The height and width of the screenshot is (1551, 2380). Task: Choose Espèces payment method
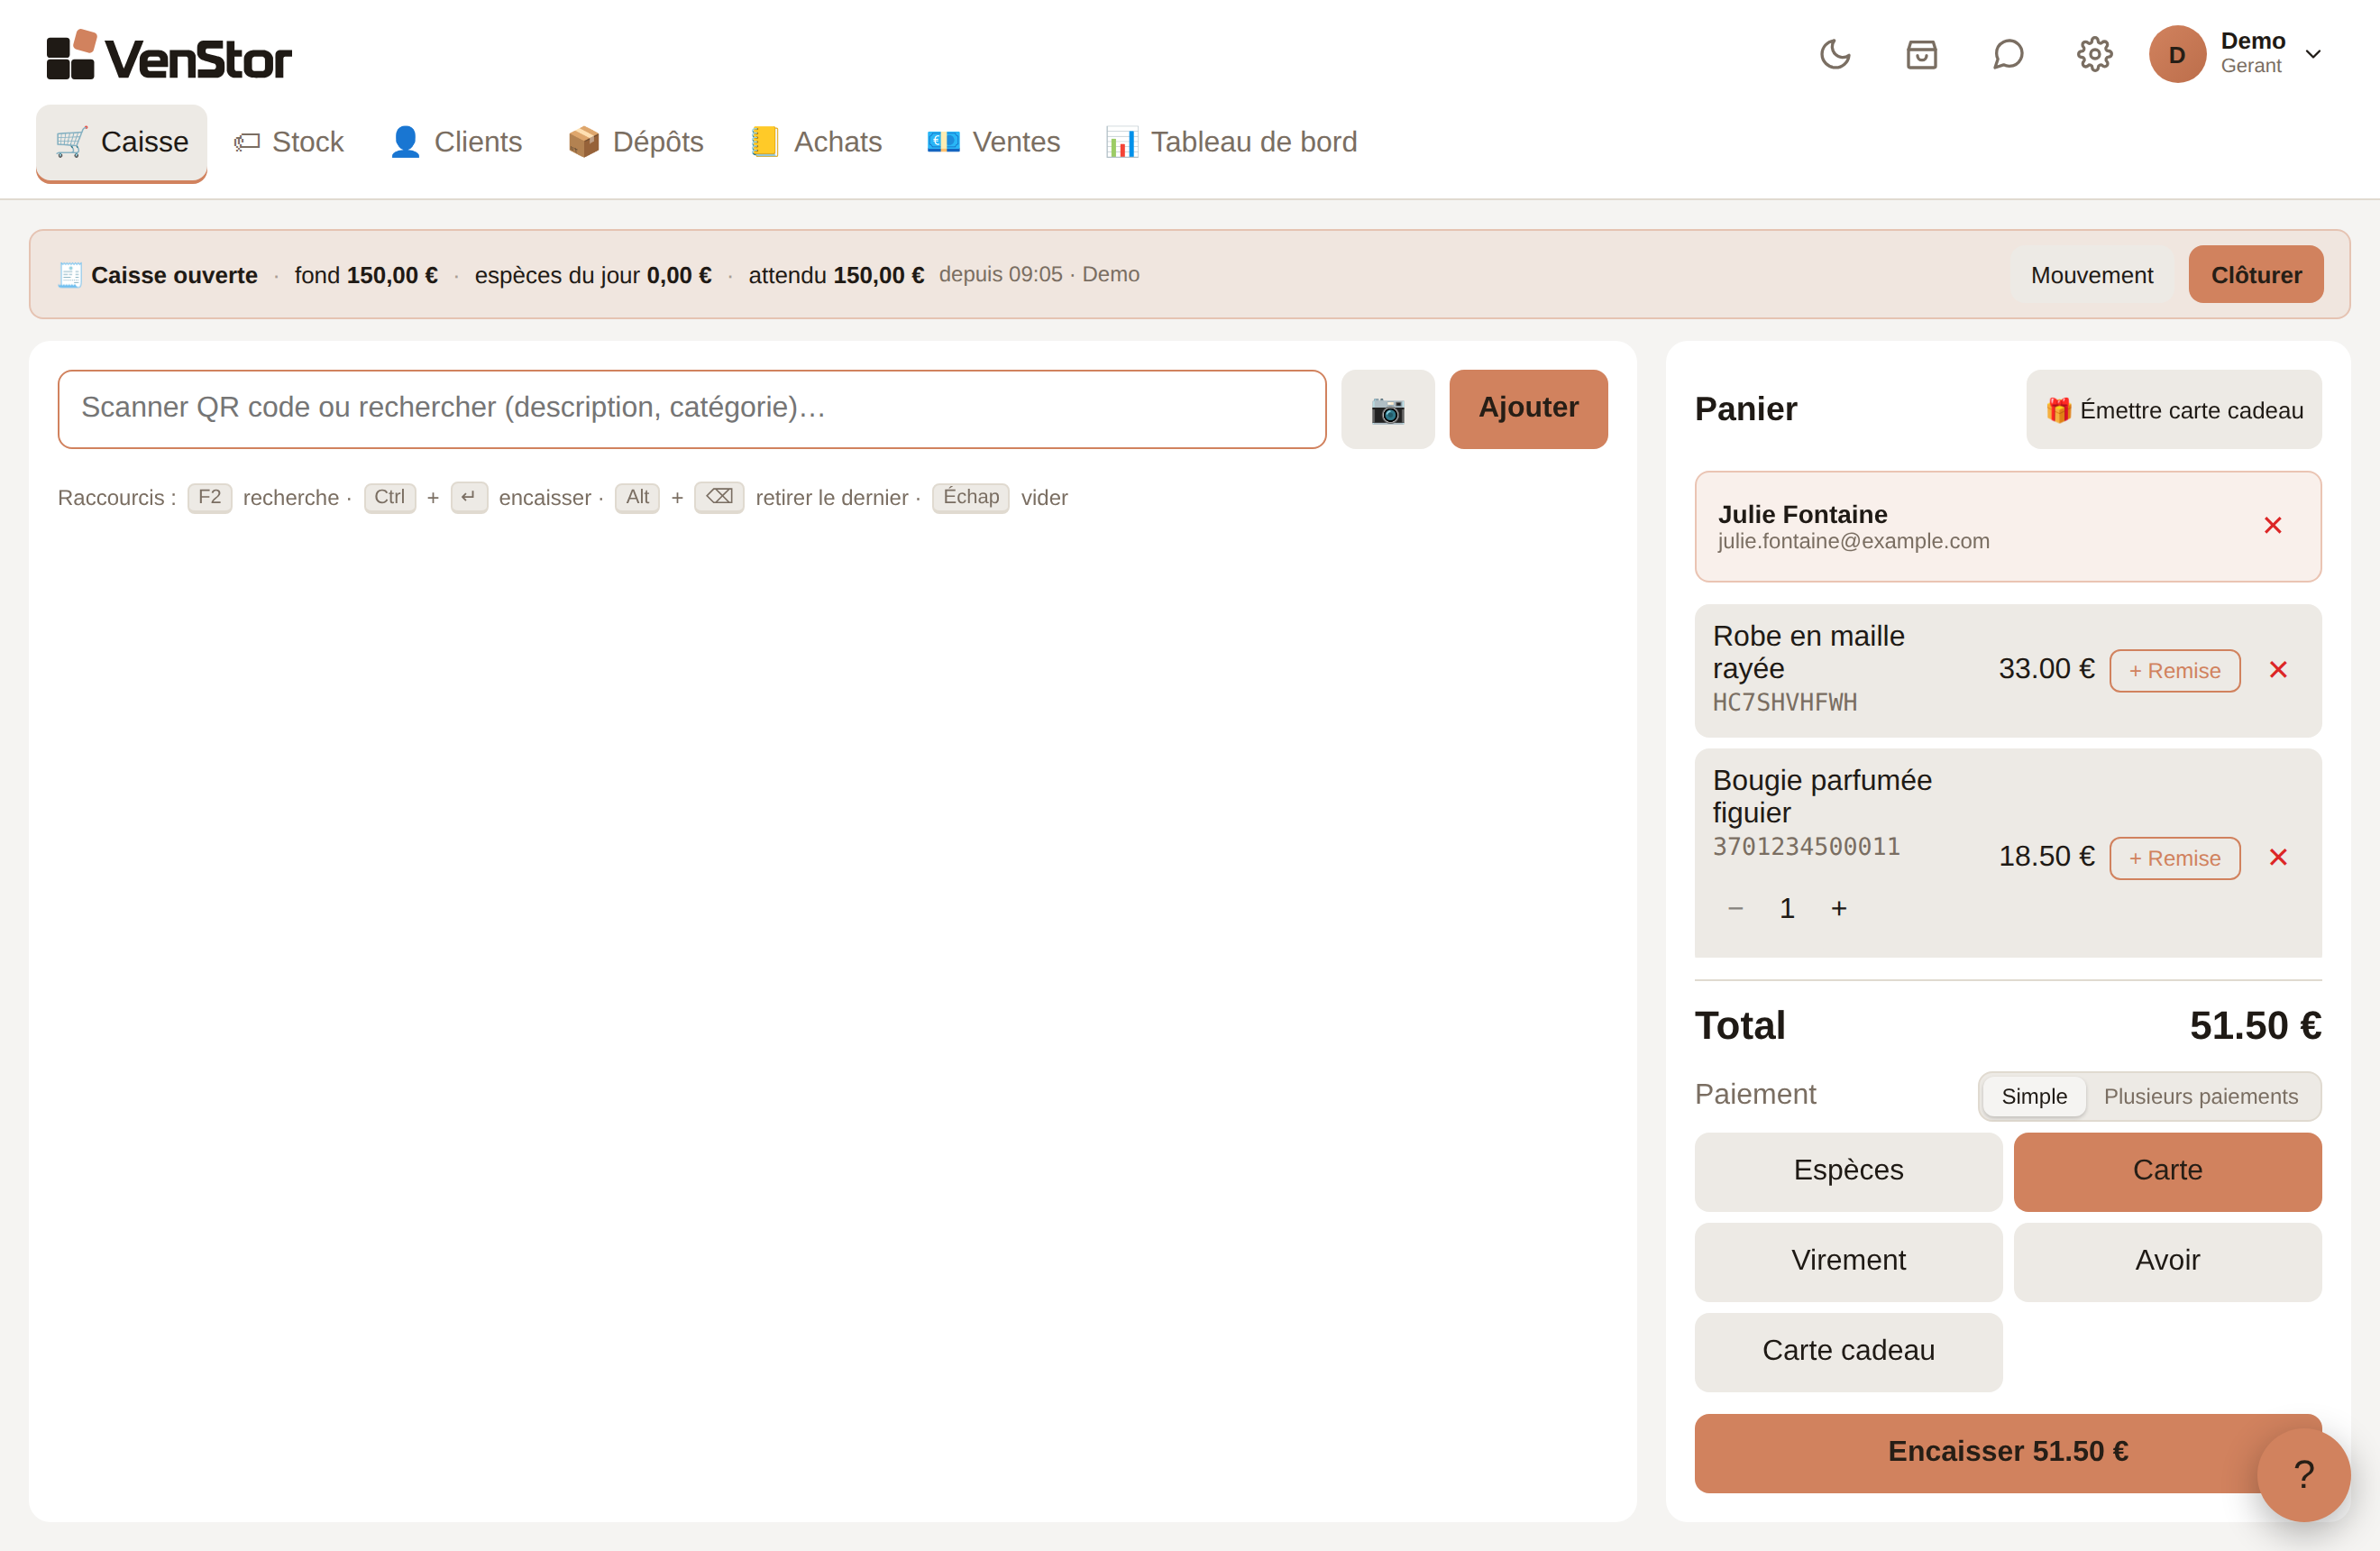[x=1848, y=1171]
